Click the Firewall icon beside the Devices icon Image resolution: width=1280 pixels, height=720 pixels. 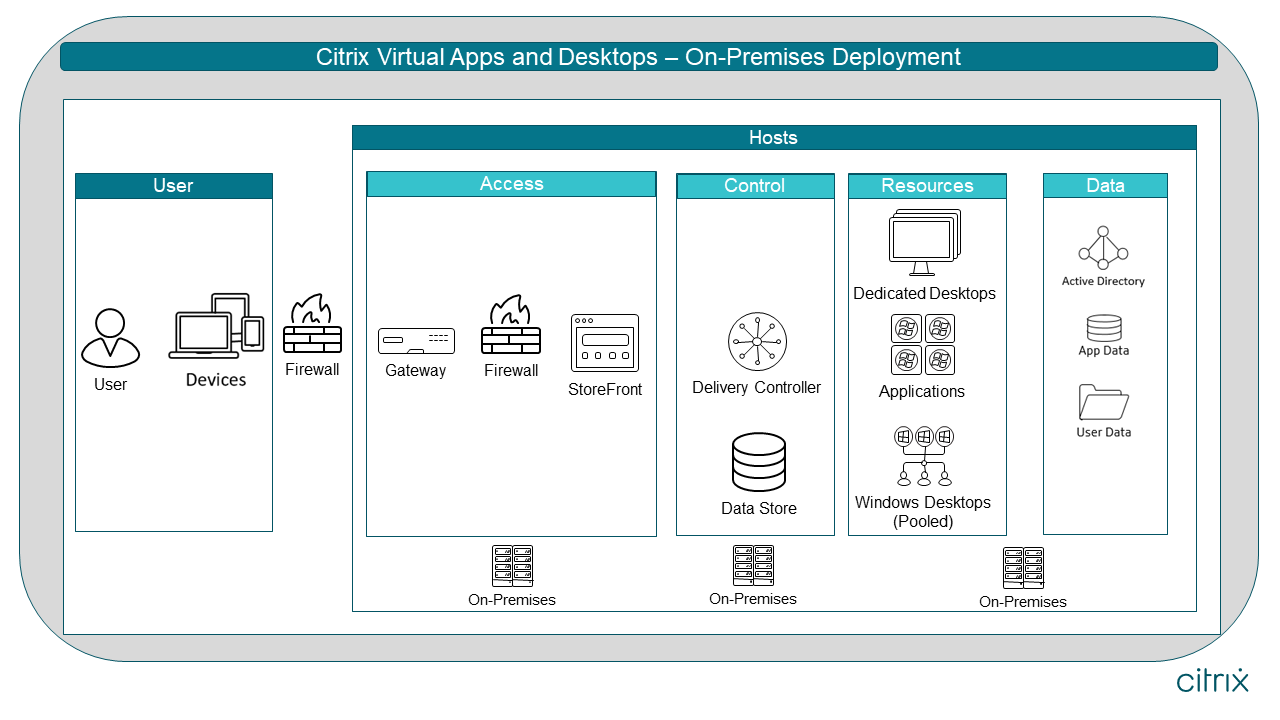pyautogui.click(x=313, y=324)
